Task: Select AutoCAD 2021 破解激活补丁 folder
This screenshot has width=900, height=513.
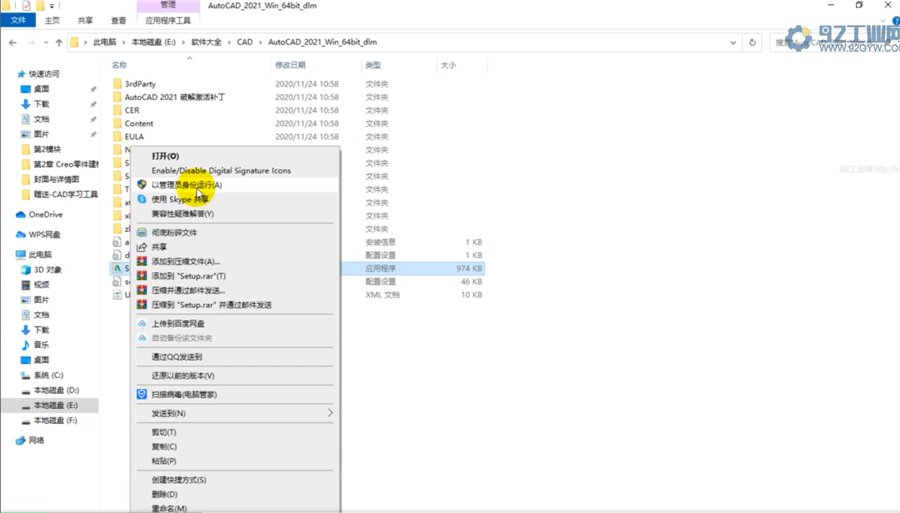Action: pyautogui.click(x=174, y=97)
